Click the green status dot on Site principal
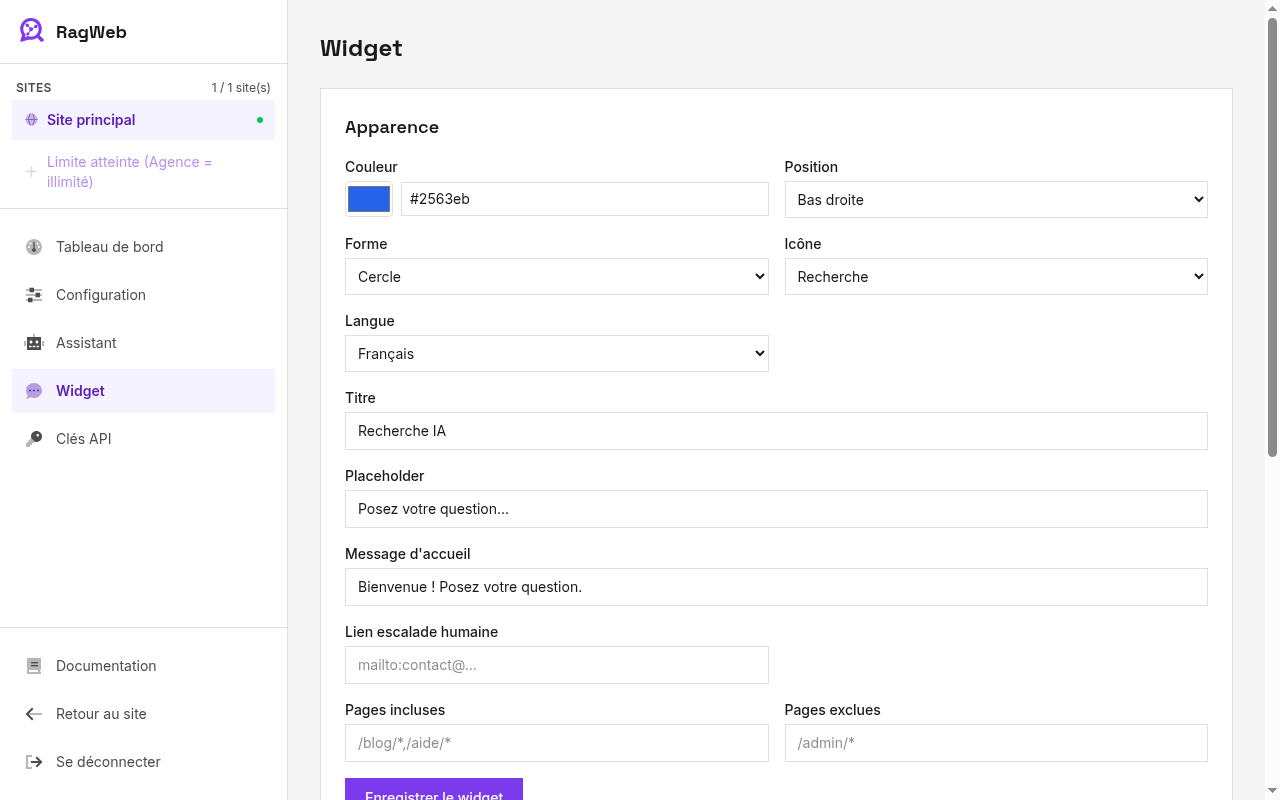Screen dimensions: 1280x800 coord(260,120)
